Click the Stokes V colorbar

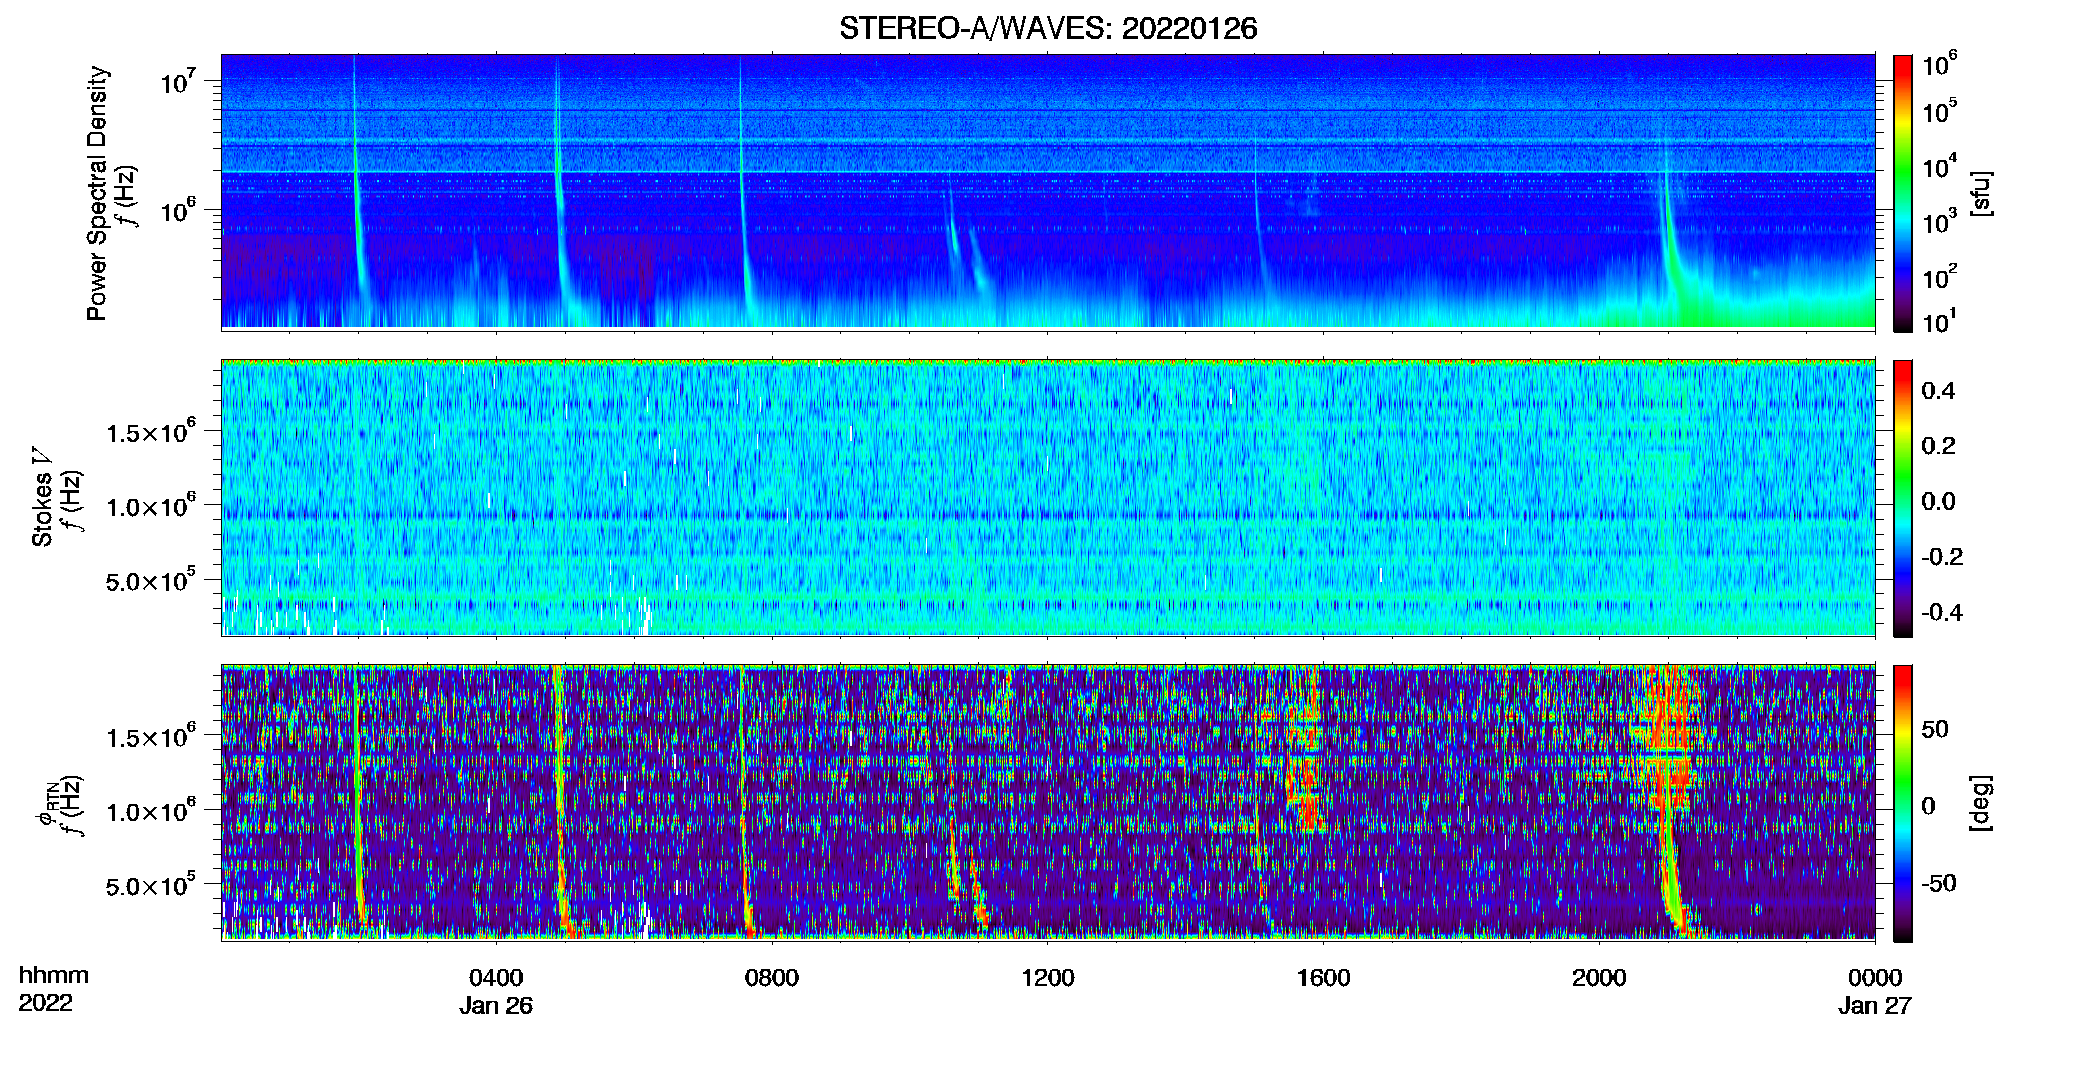1903,498
